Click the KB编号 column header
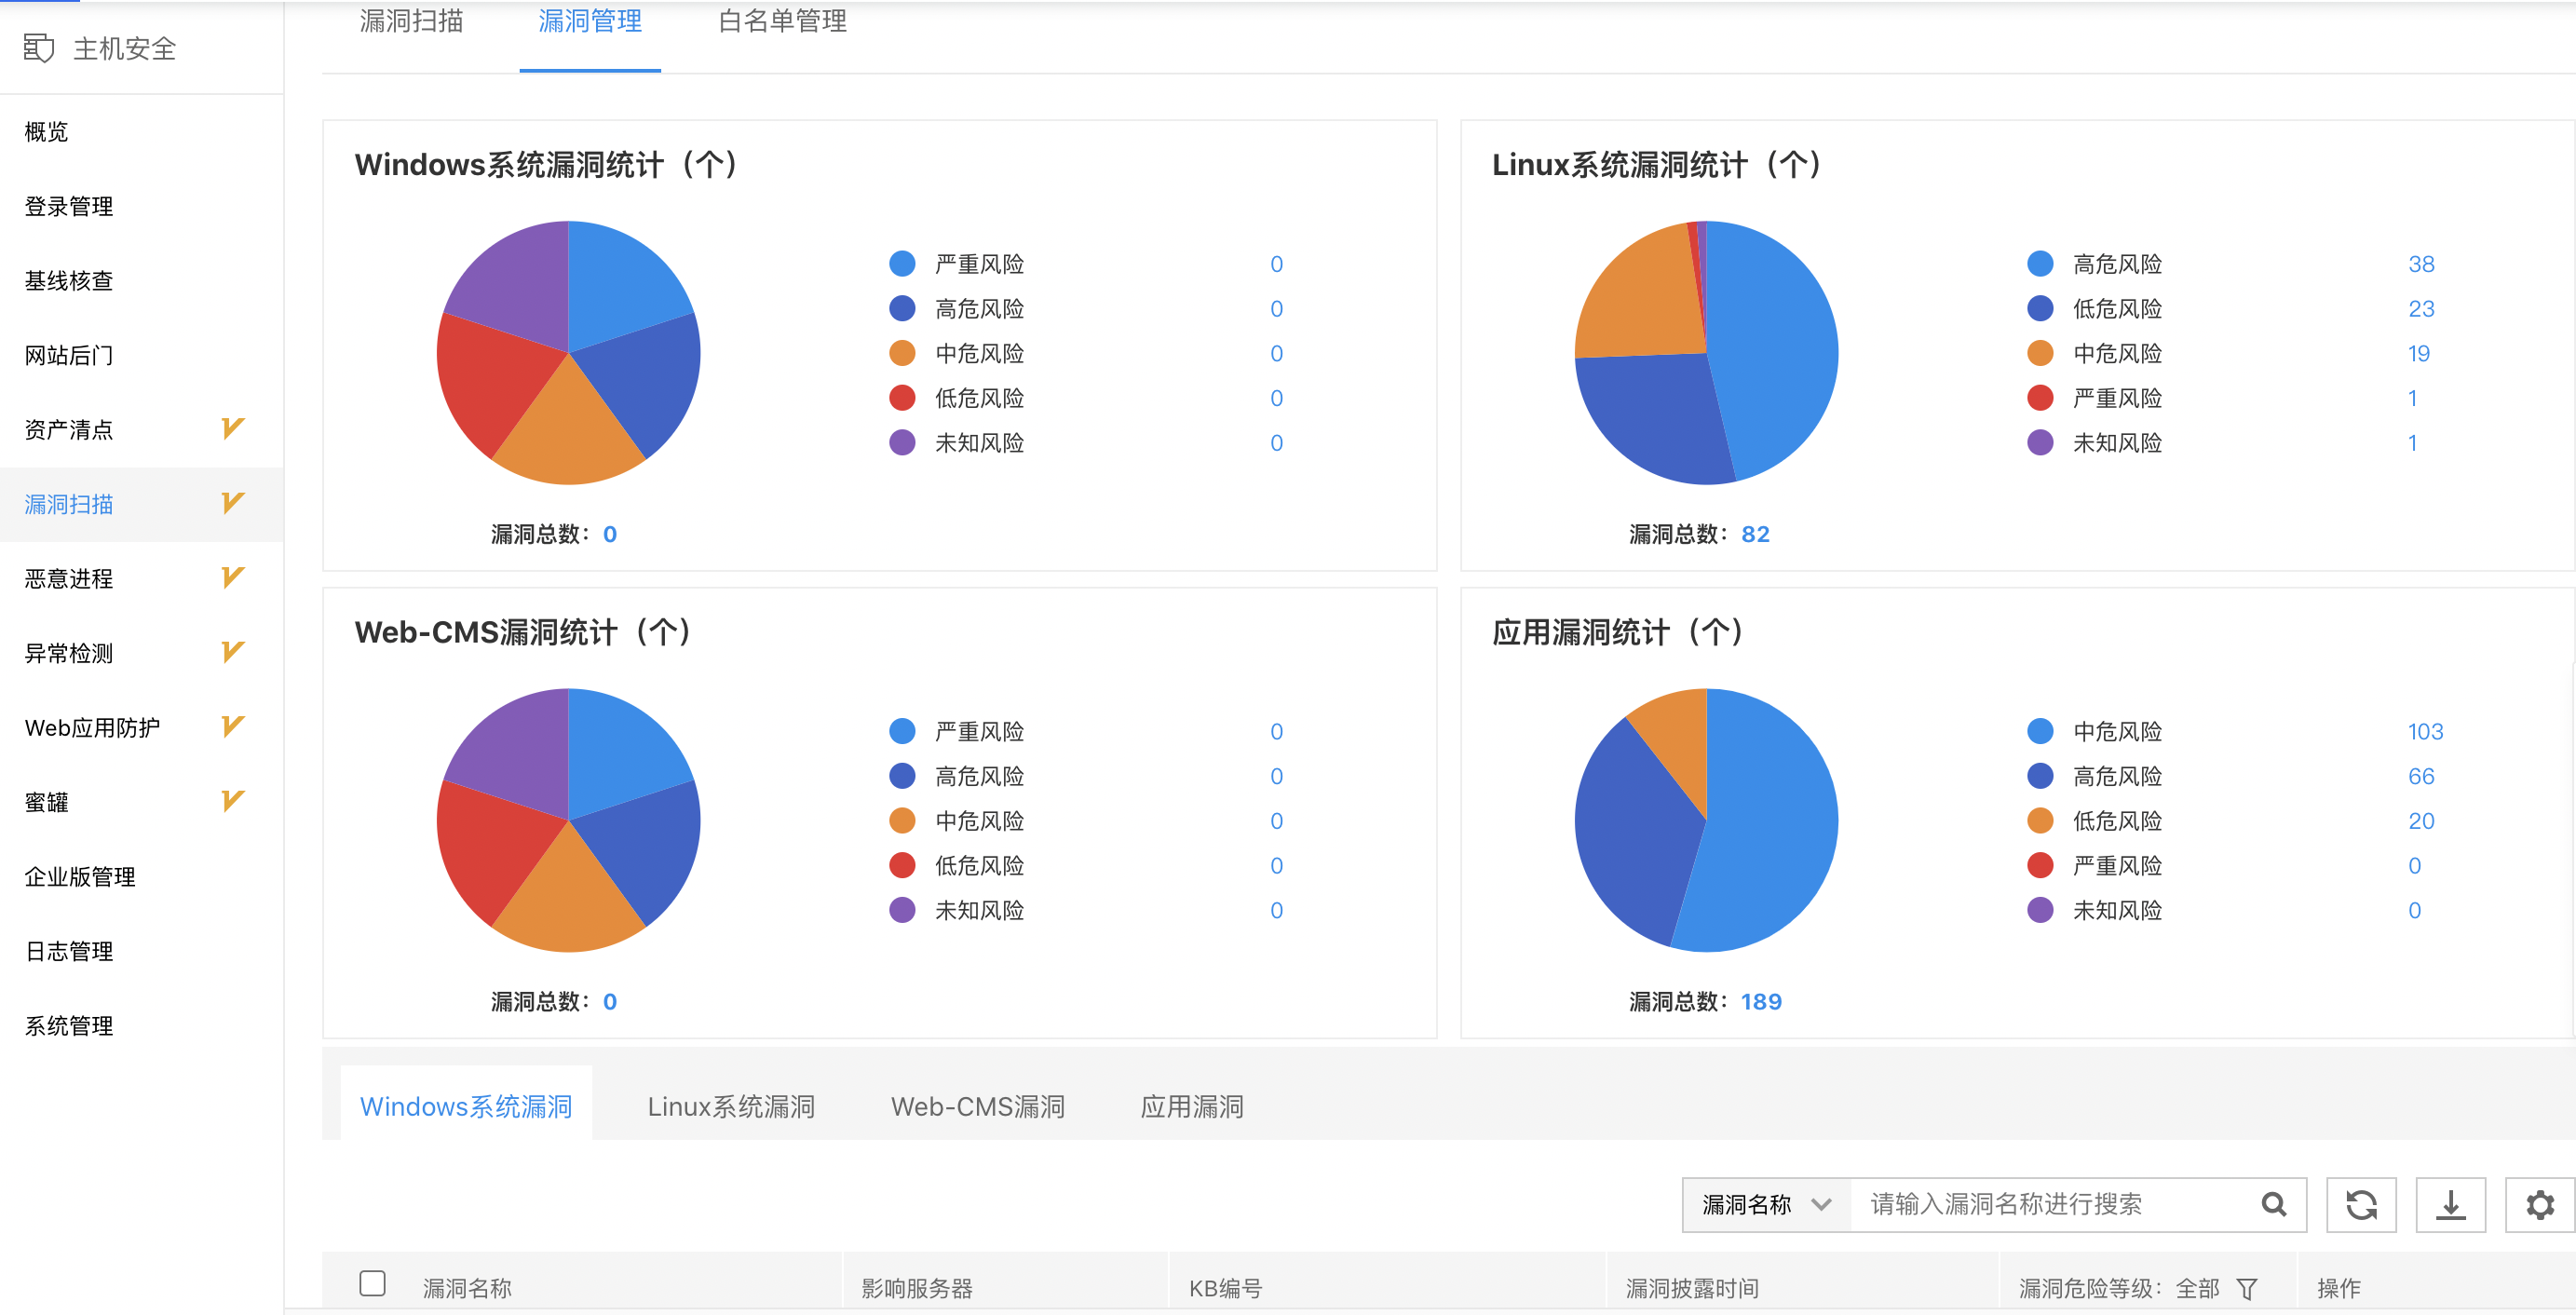The image size is (2576, 1315). 1225,1288
